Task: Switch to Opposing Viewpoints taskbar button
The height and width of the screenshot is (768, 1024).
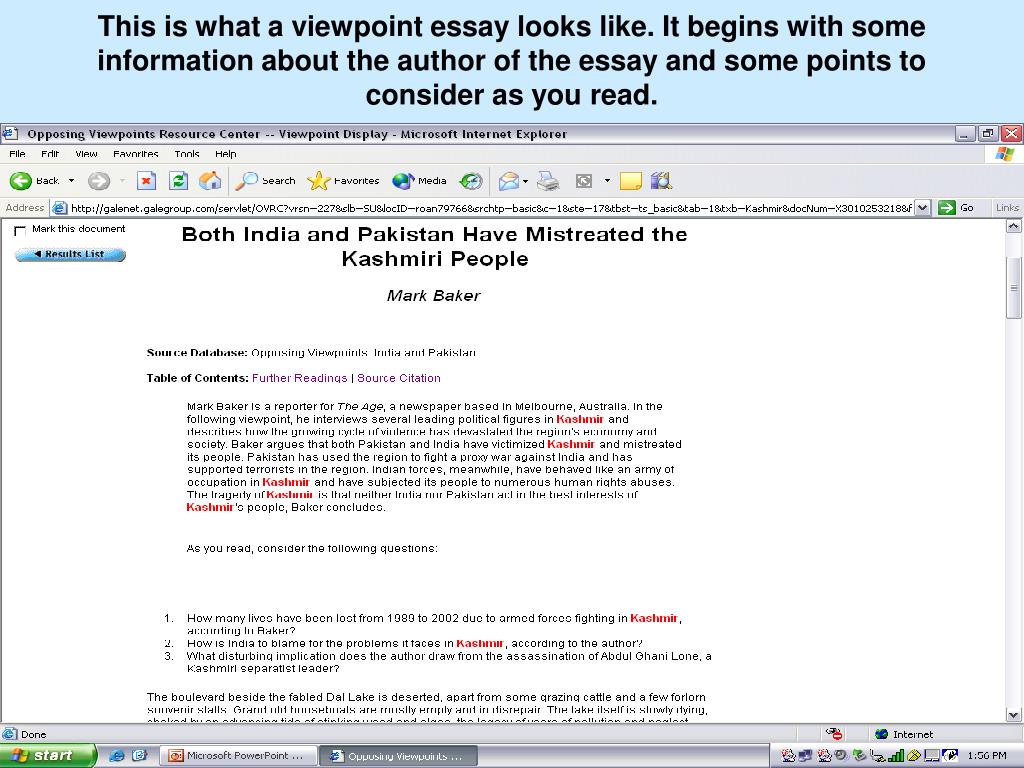Action: (400, 756)
